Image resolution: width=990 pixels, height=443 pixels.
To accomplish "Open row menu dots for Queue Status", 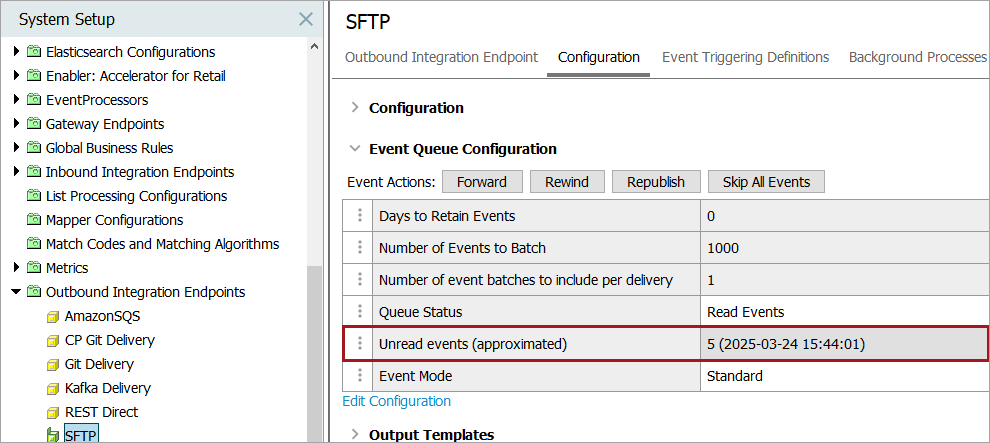I will (358, 311).
